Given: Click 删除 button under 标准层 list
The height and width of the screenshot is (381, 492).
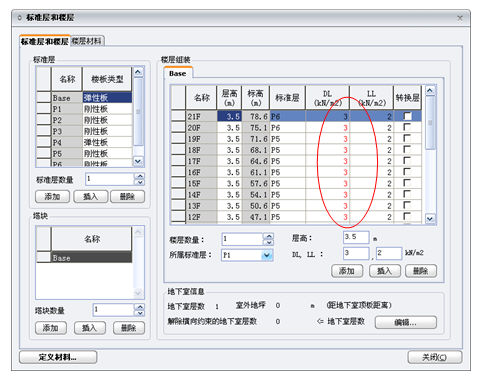Looking at the screenshot, I should click(x=127, y=197).
